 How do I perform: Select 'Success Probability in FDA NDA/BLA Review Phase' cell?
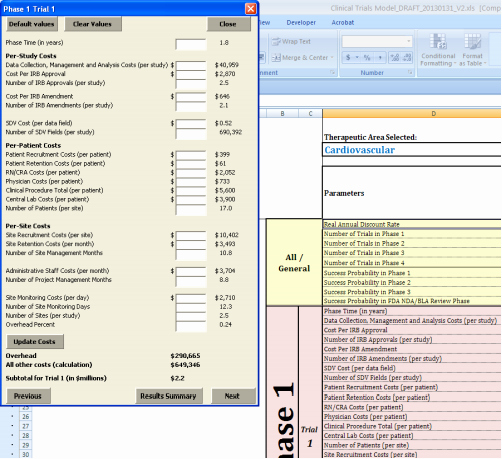point(412,301)
